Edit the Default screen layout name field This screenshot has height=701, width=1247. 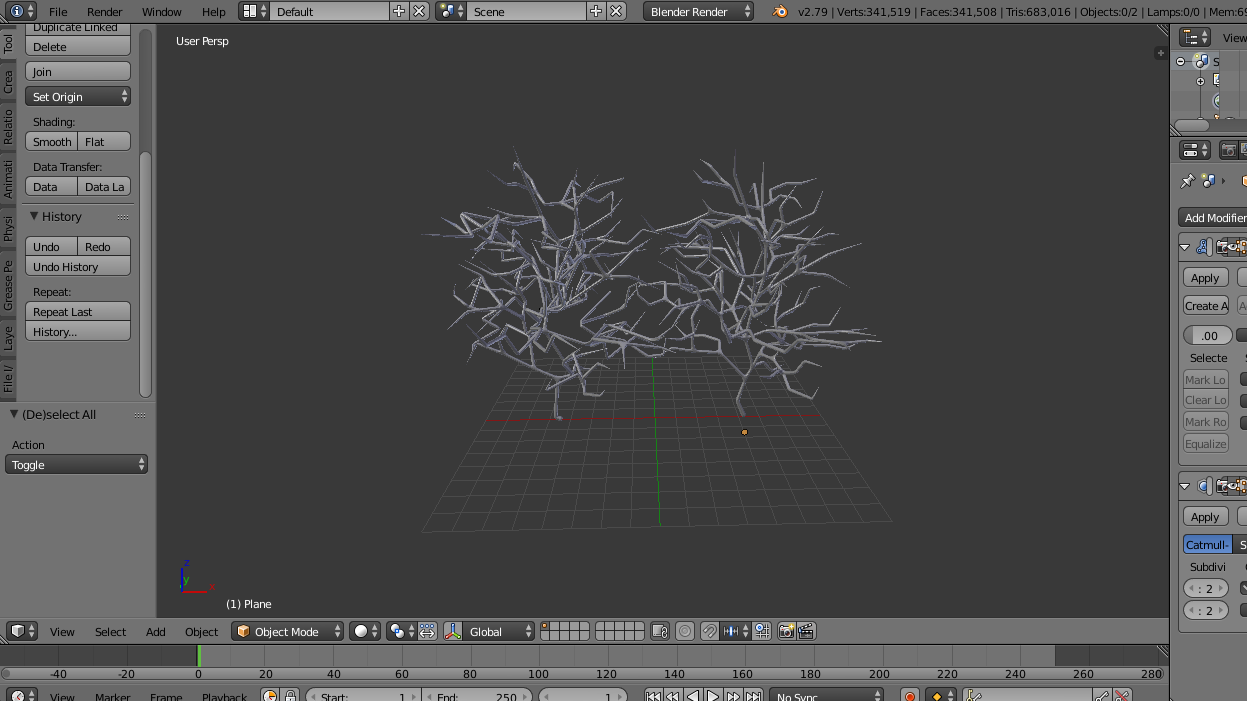pyautogui.click(x=329, y=11)
